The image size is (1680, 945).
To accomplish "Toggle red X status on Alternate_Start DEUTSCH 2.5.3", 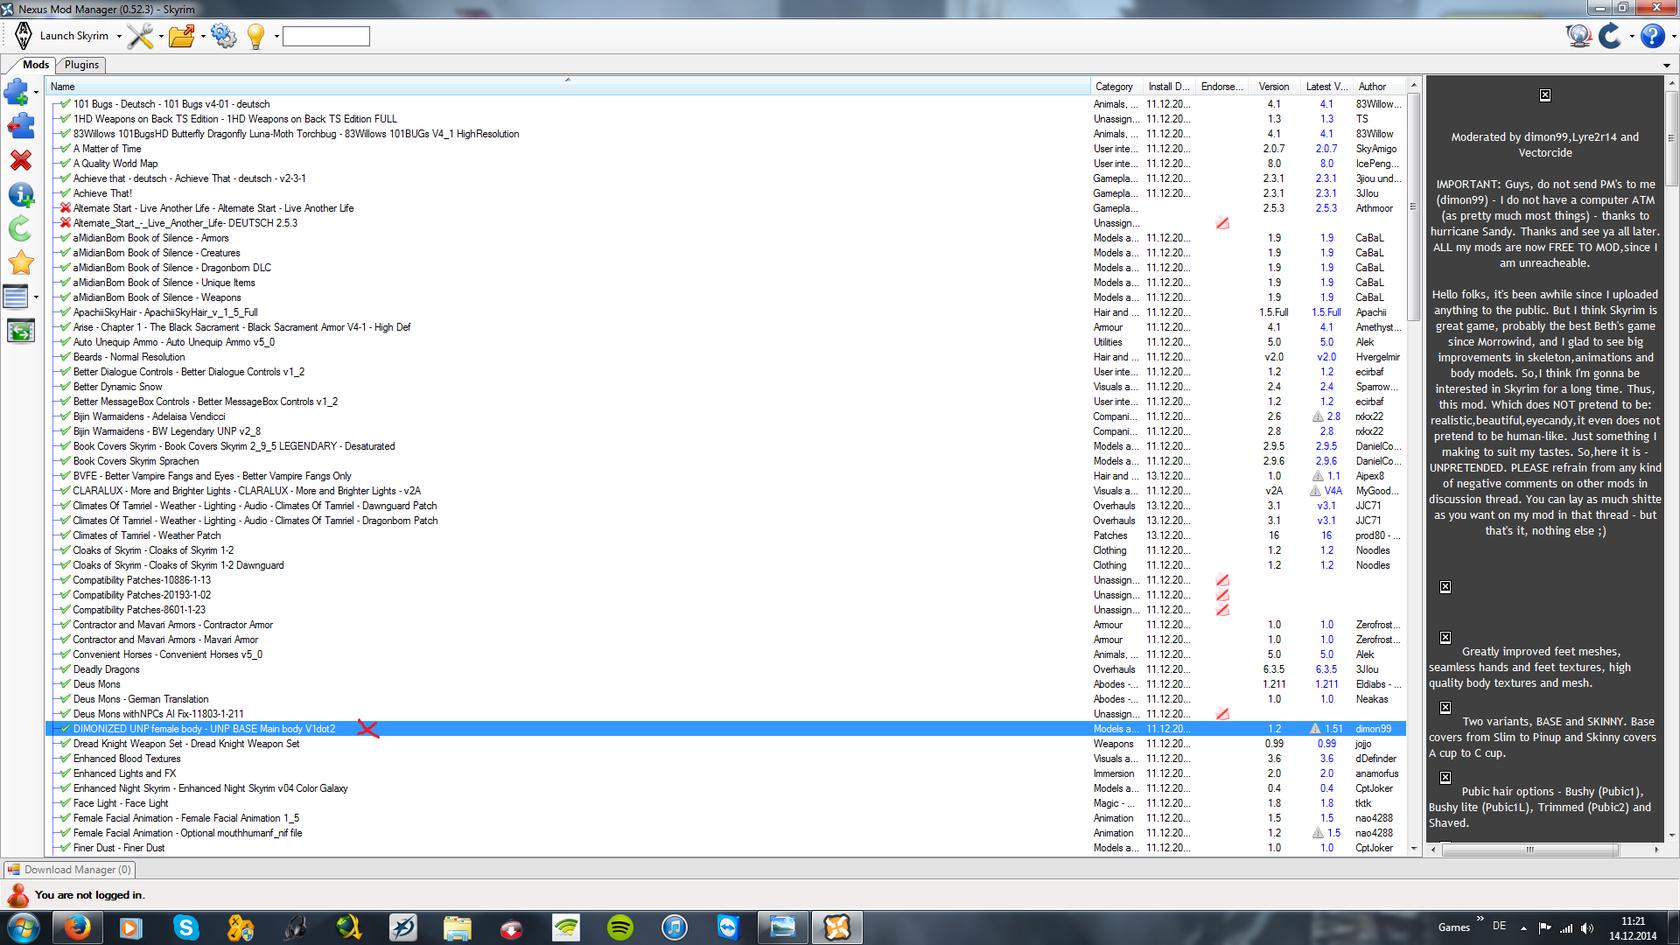I will (x=65, y=223).
